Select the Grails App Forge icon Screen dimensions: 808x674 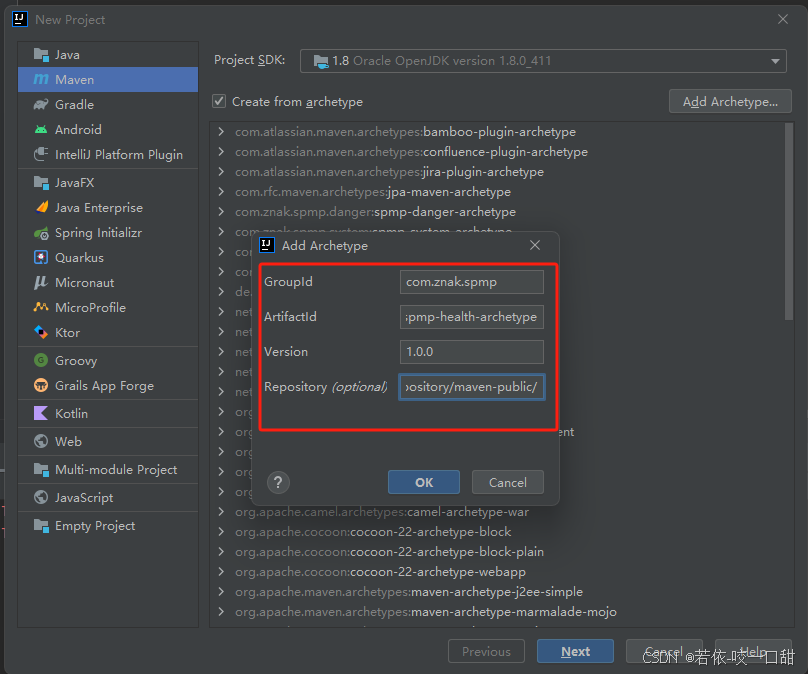[x=41, y=385]
